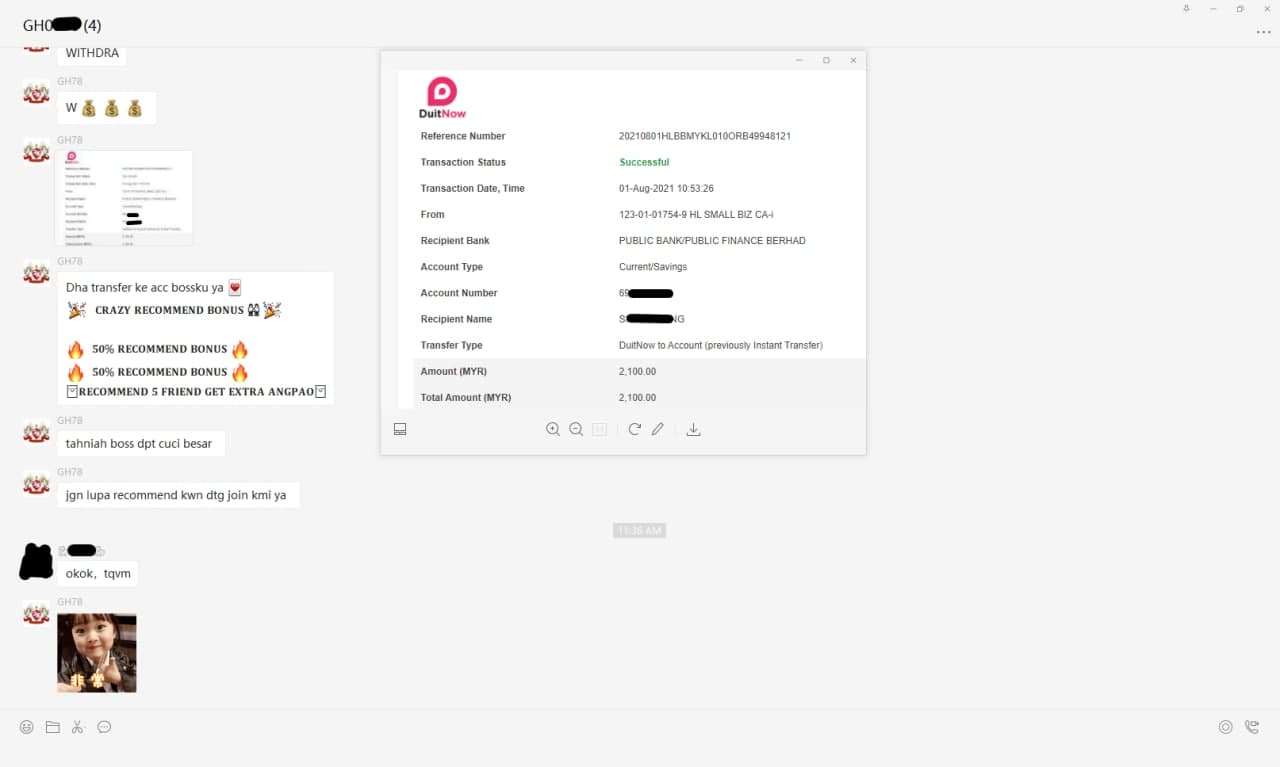
Task: Zoom out of the receipt image
Action: click(x=576, y=429)
